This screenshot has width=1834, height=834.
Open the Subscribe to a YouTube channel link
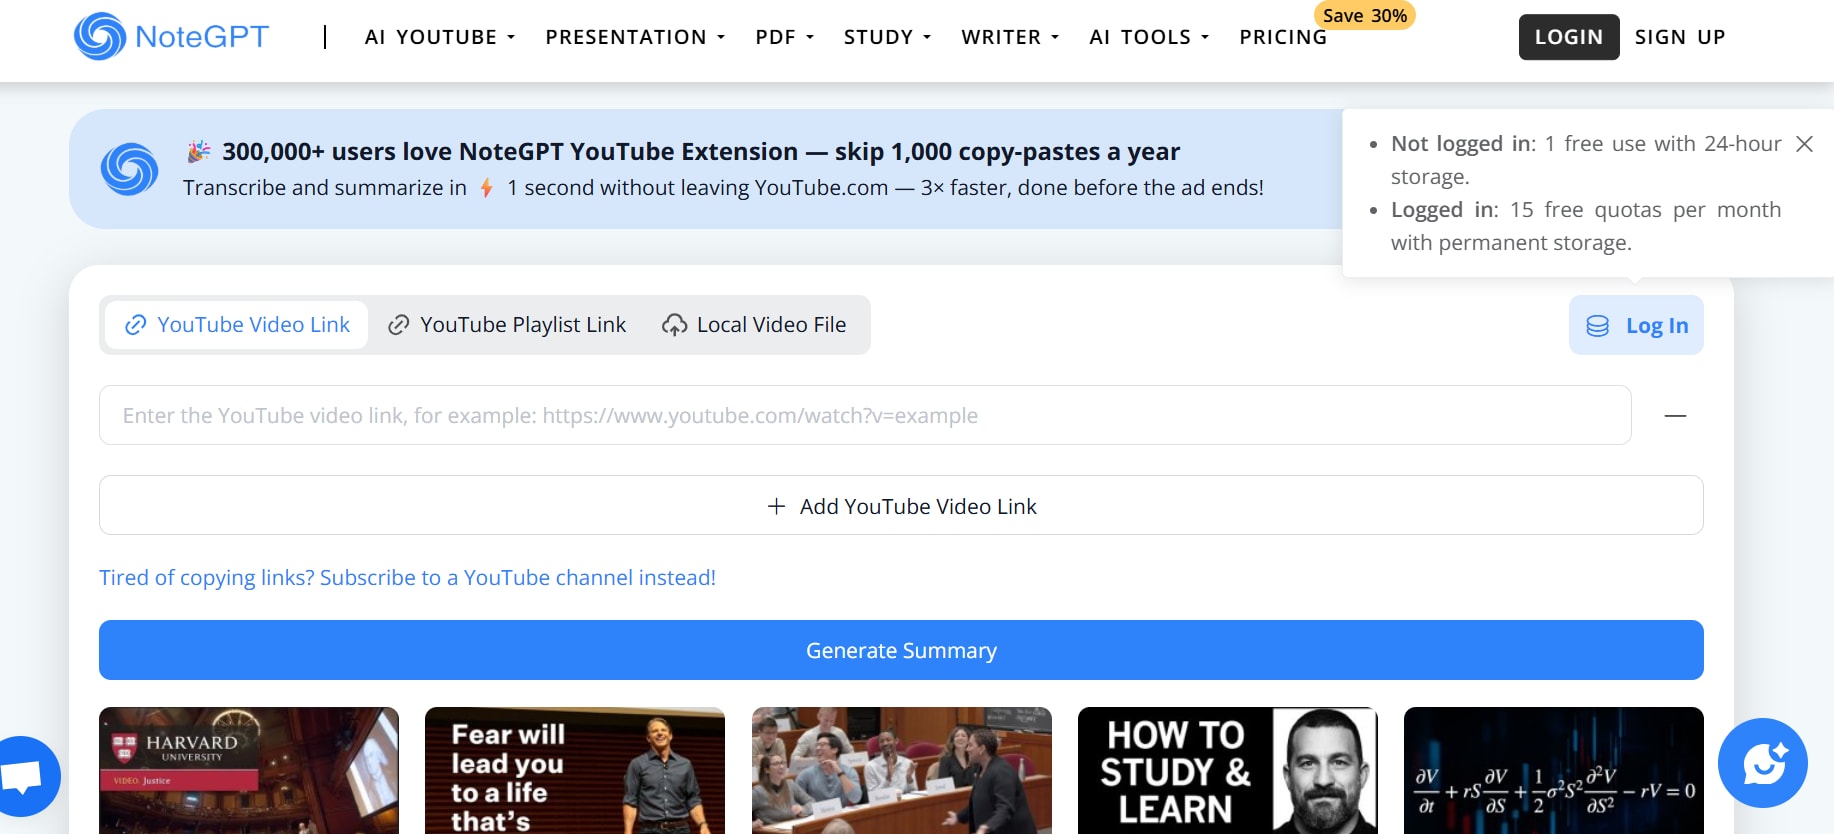click(407, 578)
